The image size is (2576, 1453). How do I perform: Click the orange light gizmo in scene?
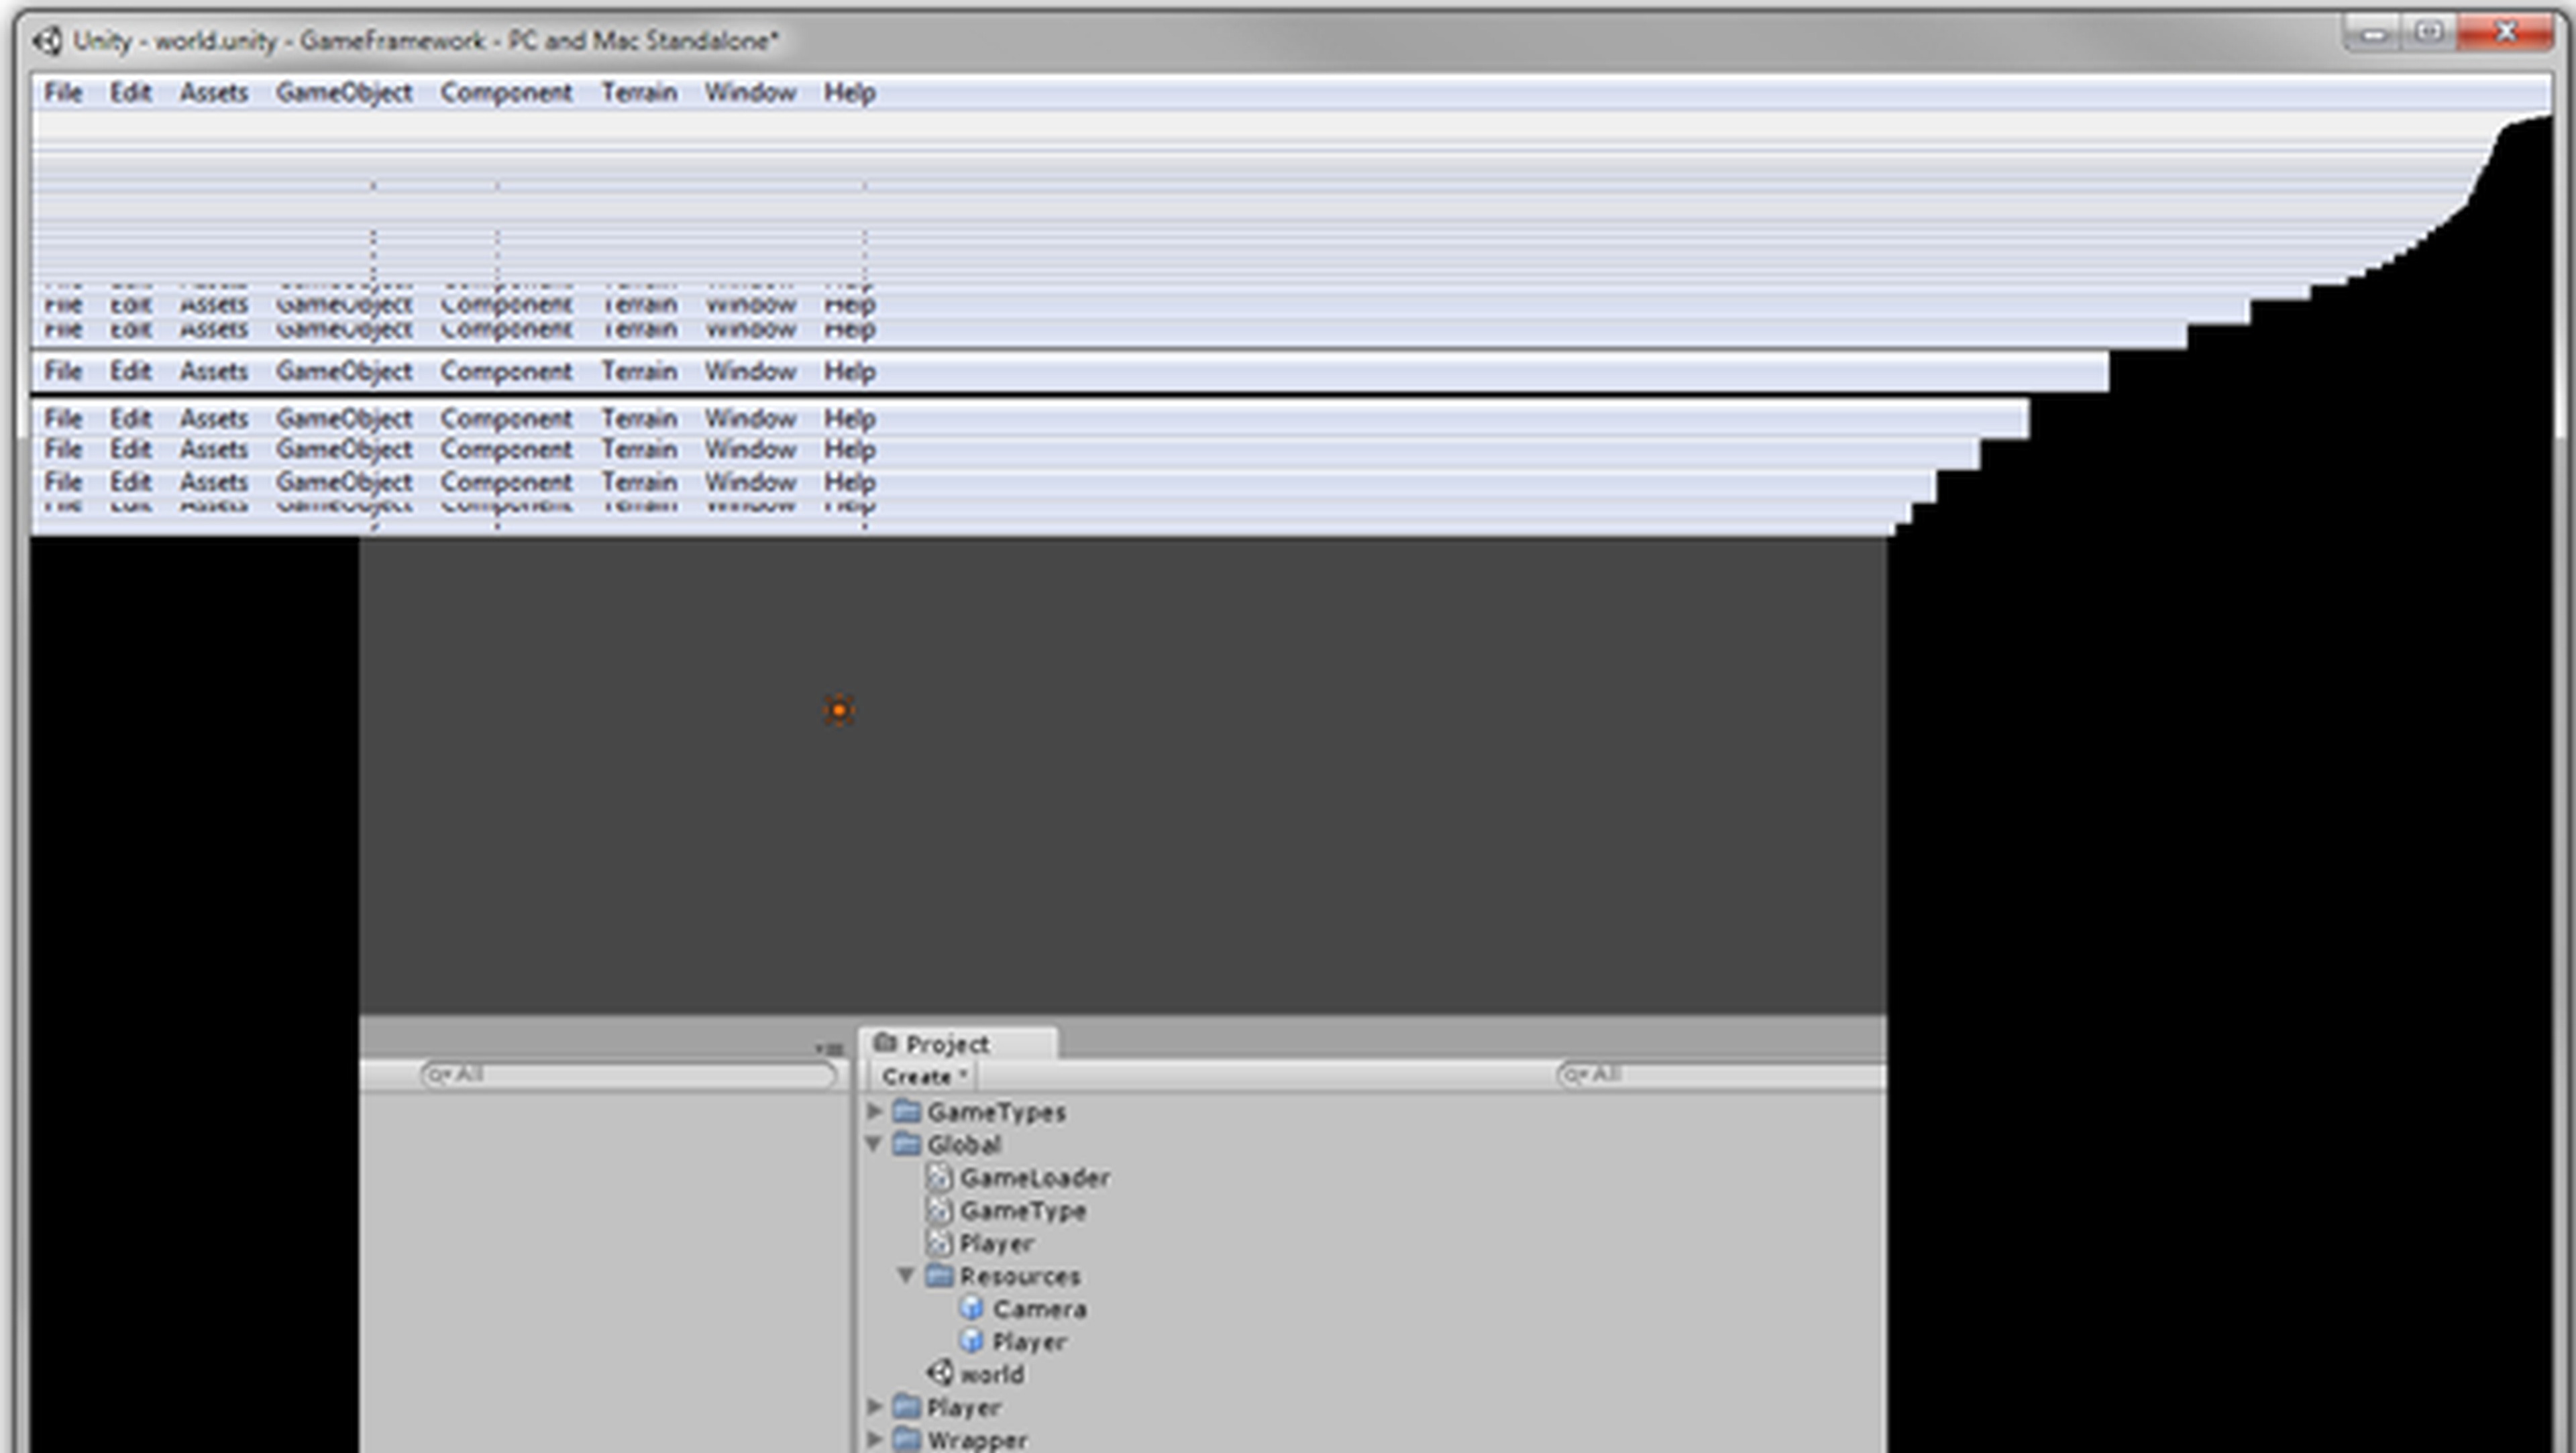pyautogui.click(x=839, y=710)
